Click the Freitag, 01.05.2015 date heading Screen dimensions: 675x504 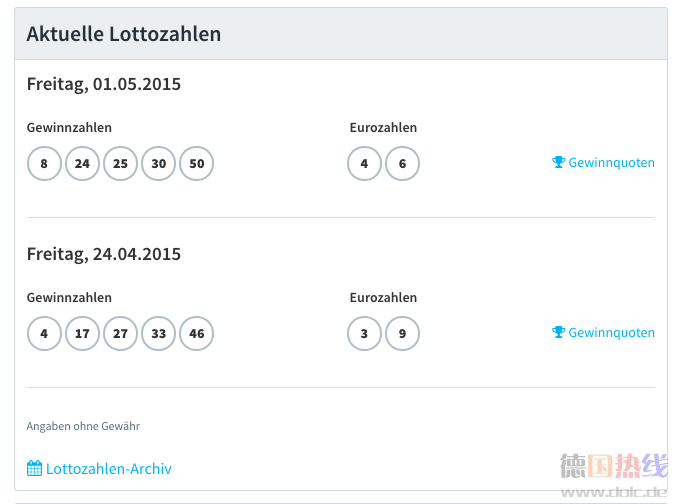104,84
